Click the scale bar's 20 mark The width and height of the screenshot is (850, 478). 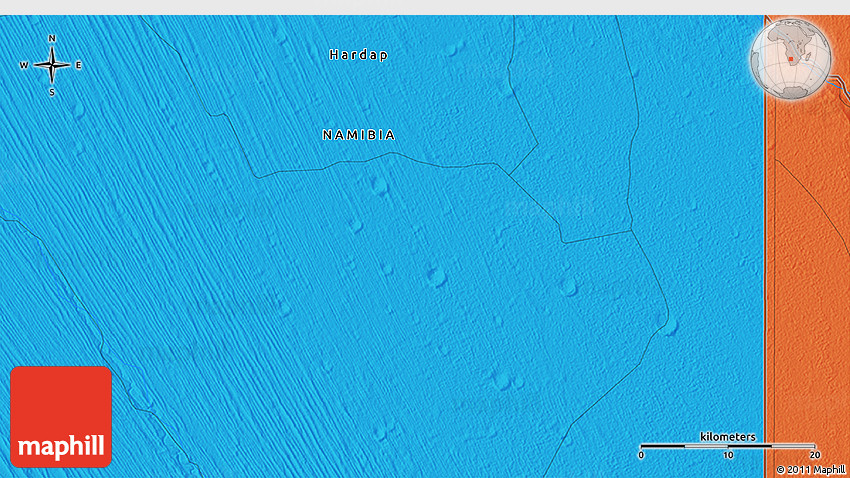[x=814, y=455]
